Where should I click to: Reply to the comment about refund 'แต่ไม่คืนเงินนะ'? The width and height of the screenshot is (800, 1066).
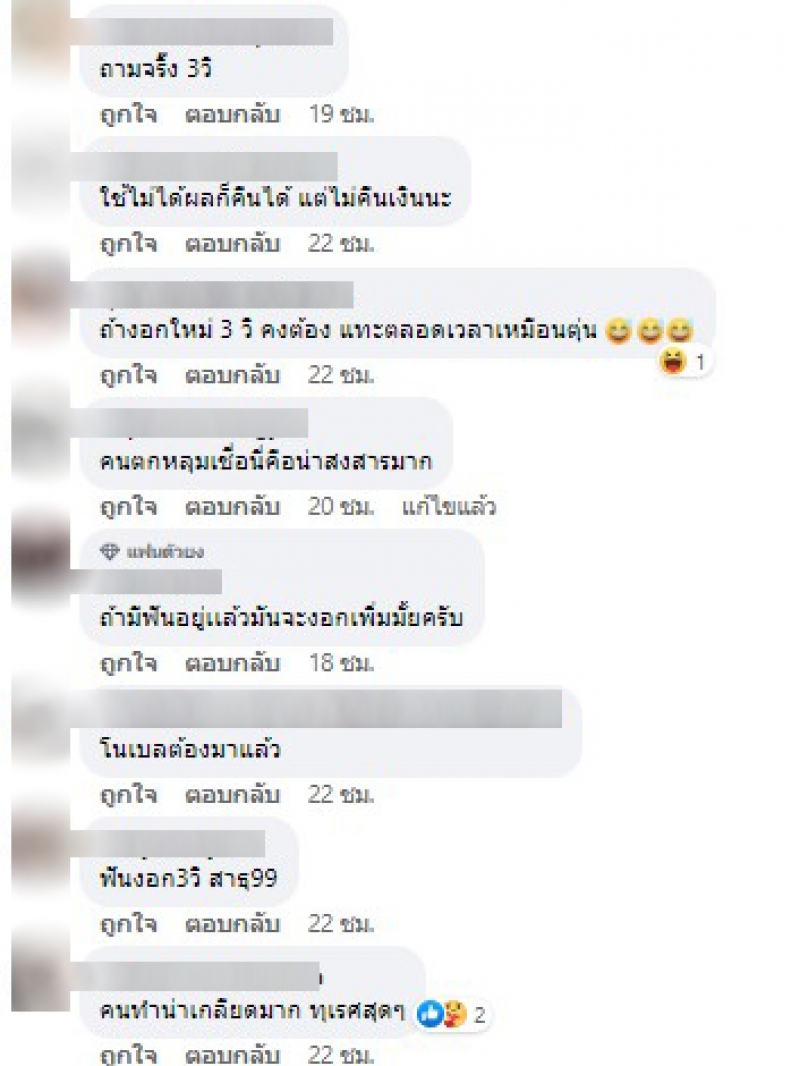click(x=232, y=243)
